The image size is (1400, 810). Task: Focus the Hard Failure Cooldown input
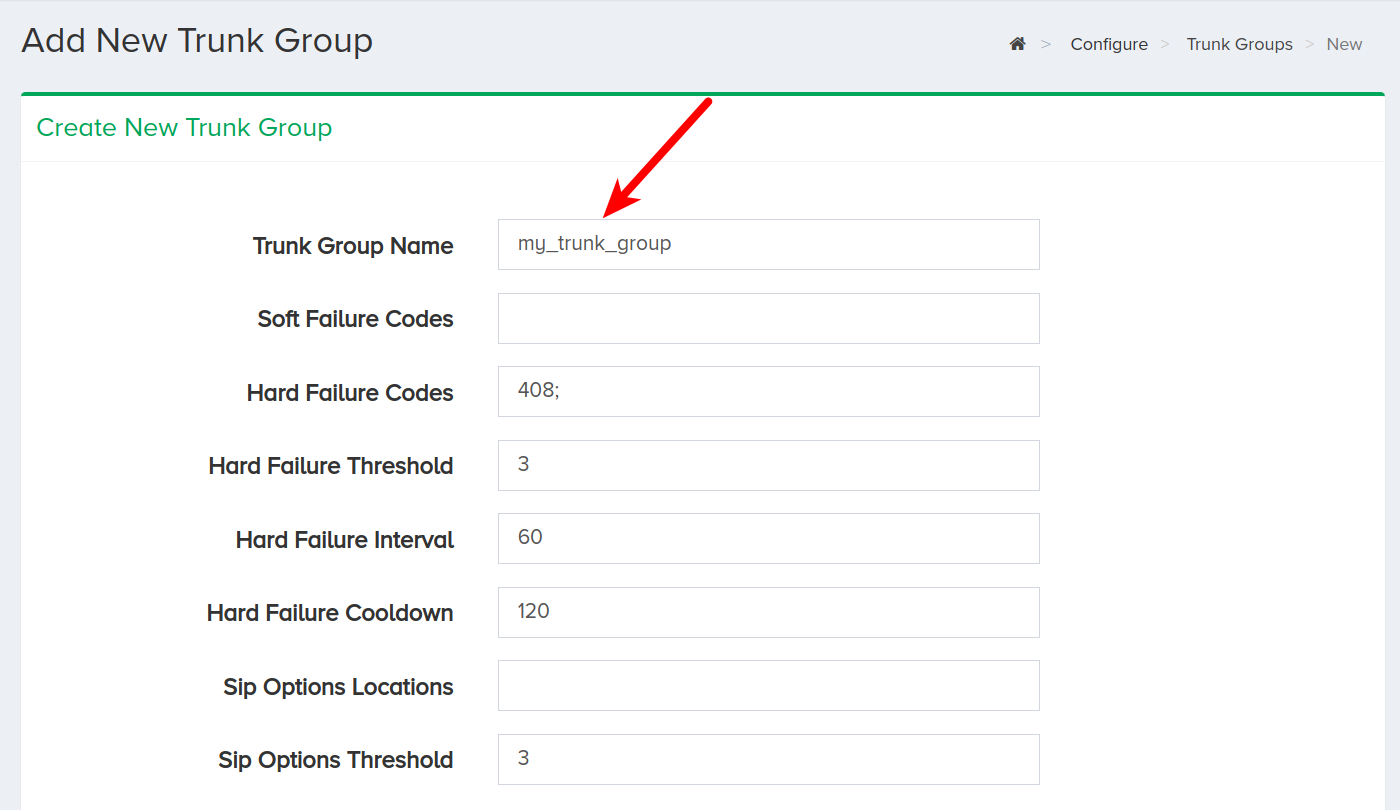coord(768,612)
